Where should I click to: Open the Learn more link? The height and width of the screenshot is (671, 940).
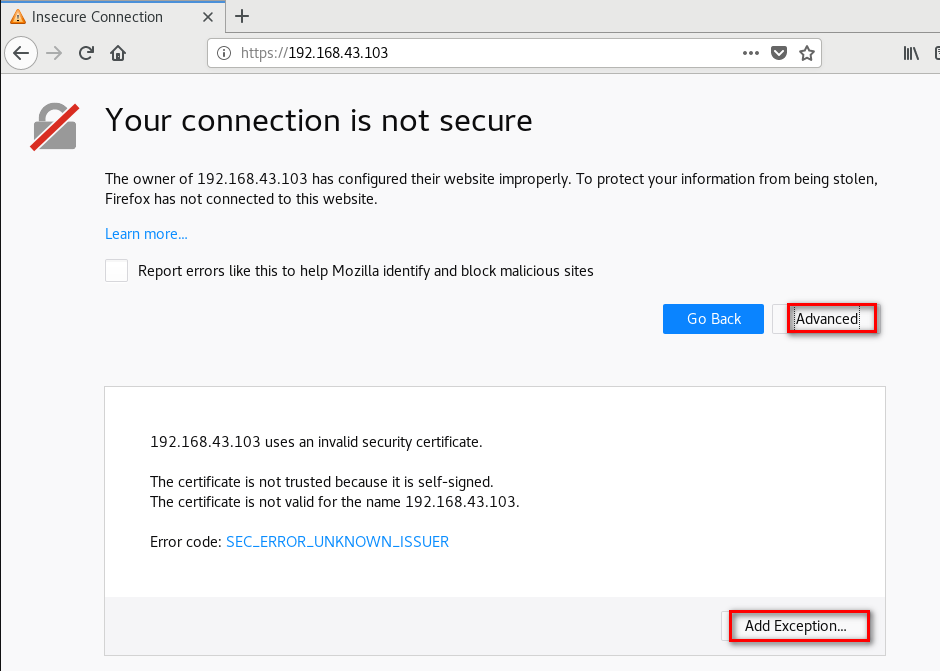(x=146, y=234)
